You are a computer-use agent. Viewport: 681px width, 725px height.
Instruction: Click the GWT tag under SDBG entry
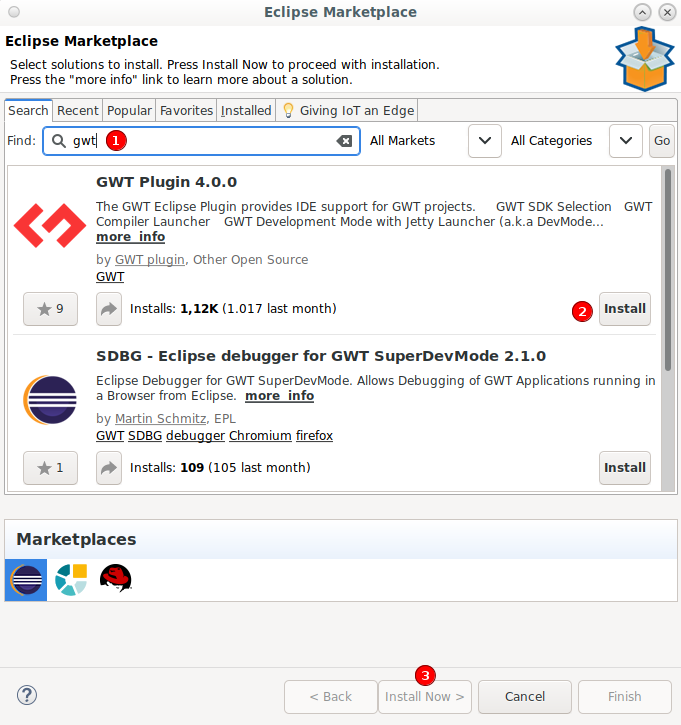[110, 436]
